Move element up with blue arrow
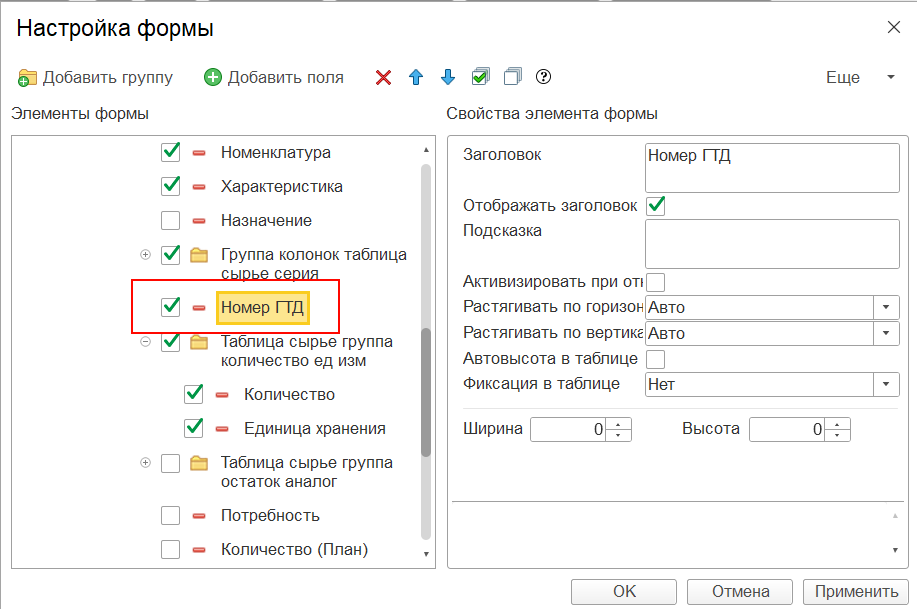Screen dimensions: 917x609 416,77
